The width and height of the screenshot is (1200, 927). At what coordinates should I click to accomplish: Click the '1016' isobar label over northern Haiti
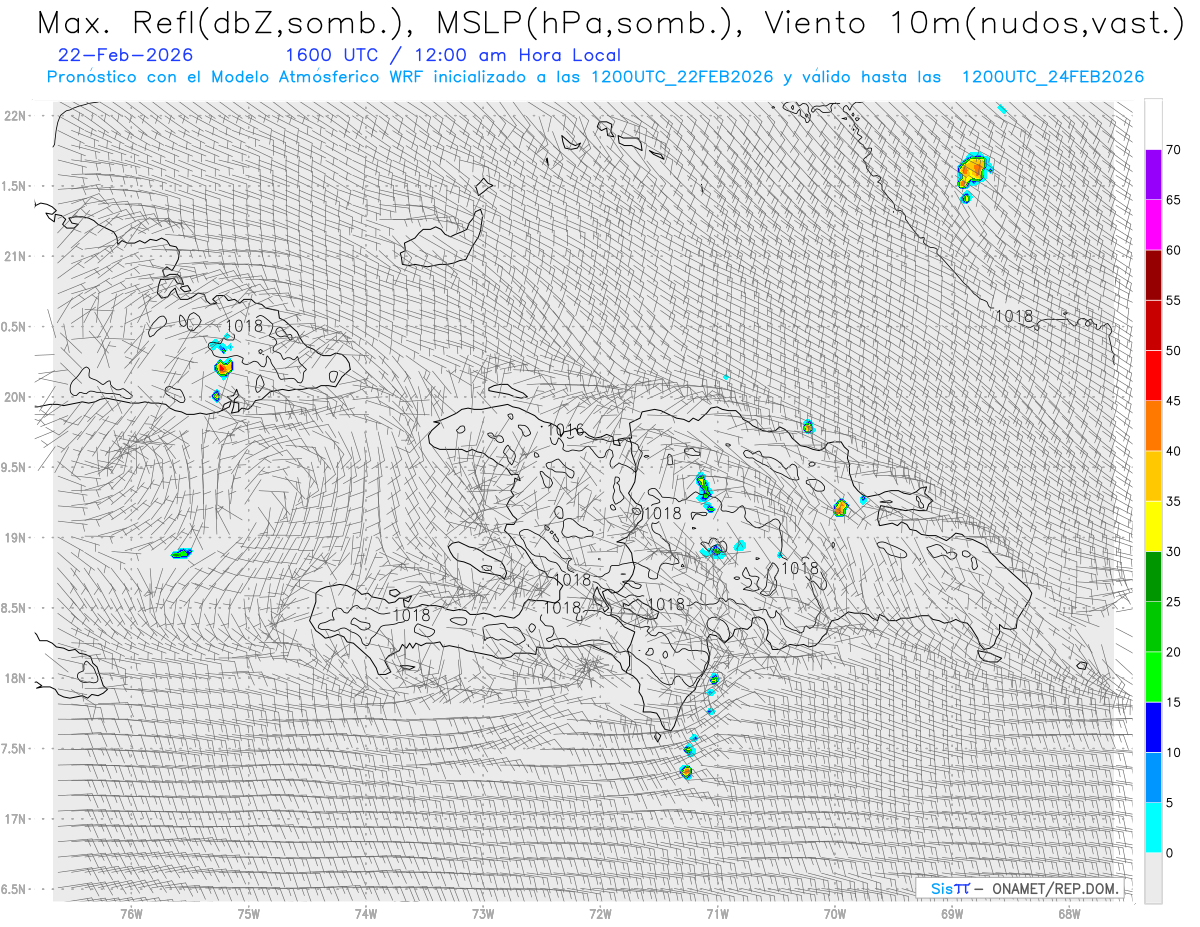pyautogui.click(x=565, y=430)
